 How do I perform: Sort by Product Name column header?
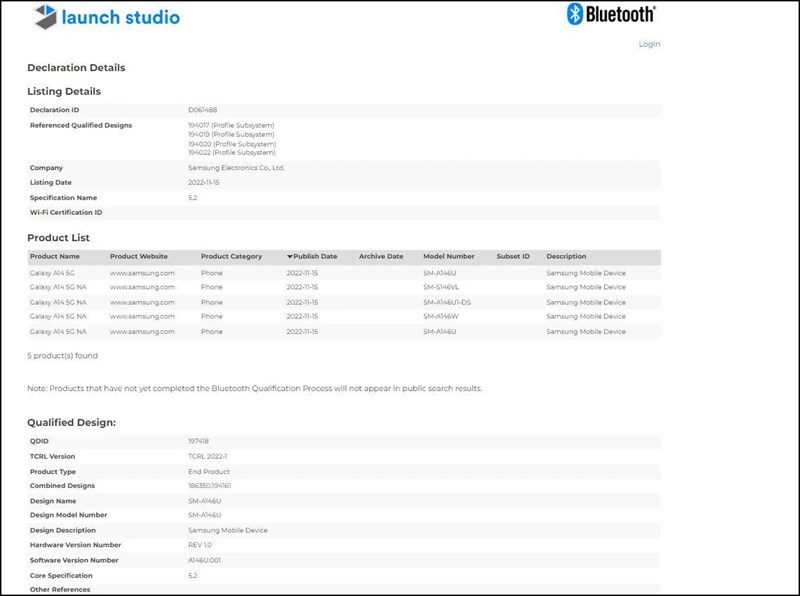(55, 256)
